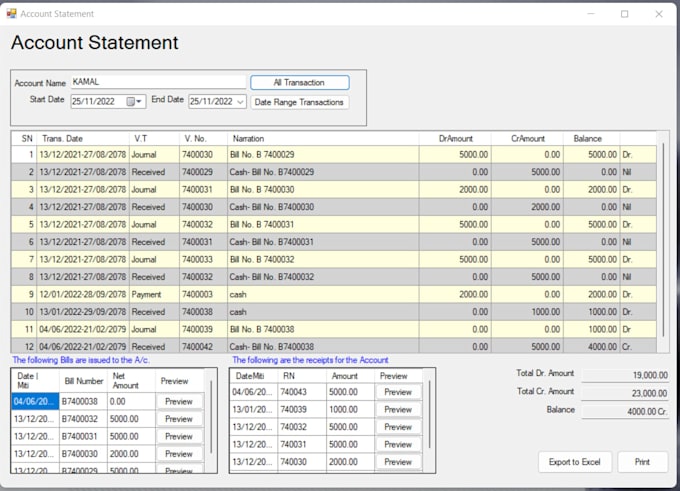This screenshot has height=491, width=680.
Task: Select the Received row voucher 7400038
Action: [333, 312]
